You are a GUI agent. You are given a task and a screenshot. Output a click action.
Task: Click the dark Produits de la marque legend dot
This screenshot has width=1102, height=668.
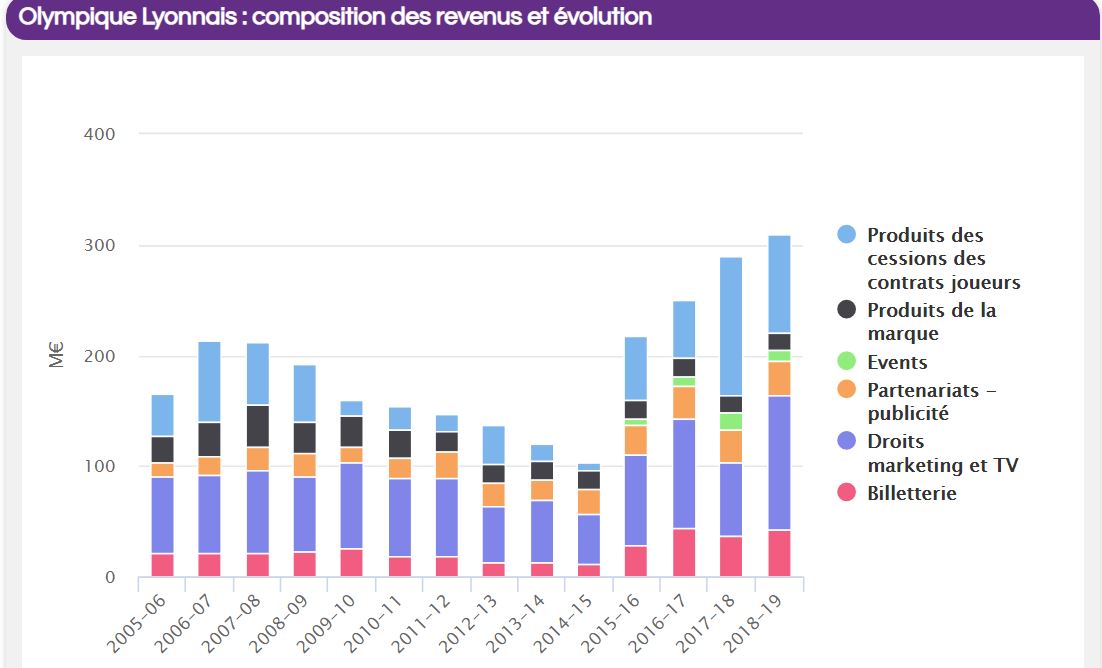(847, 309)
